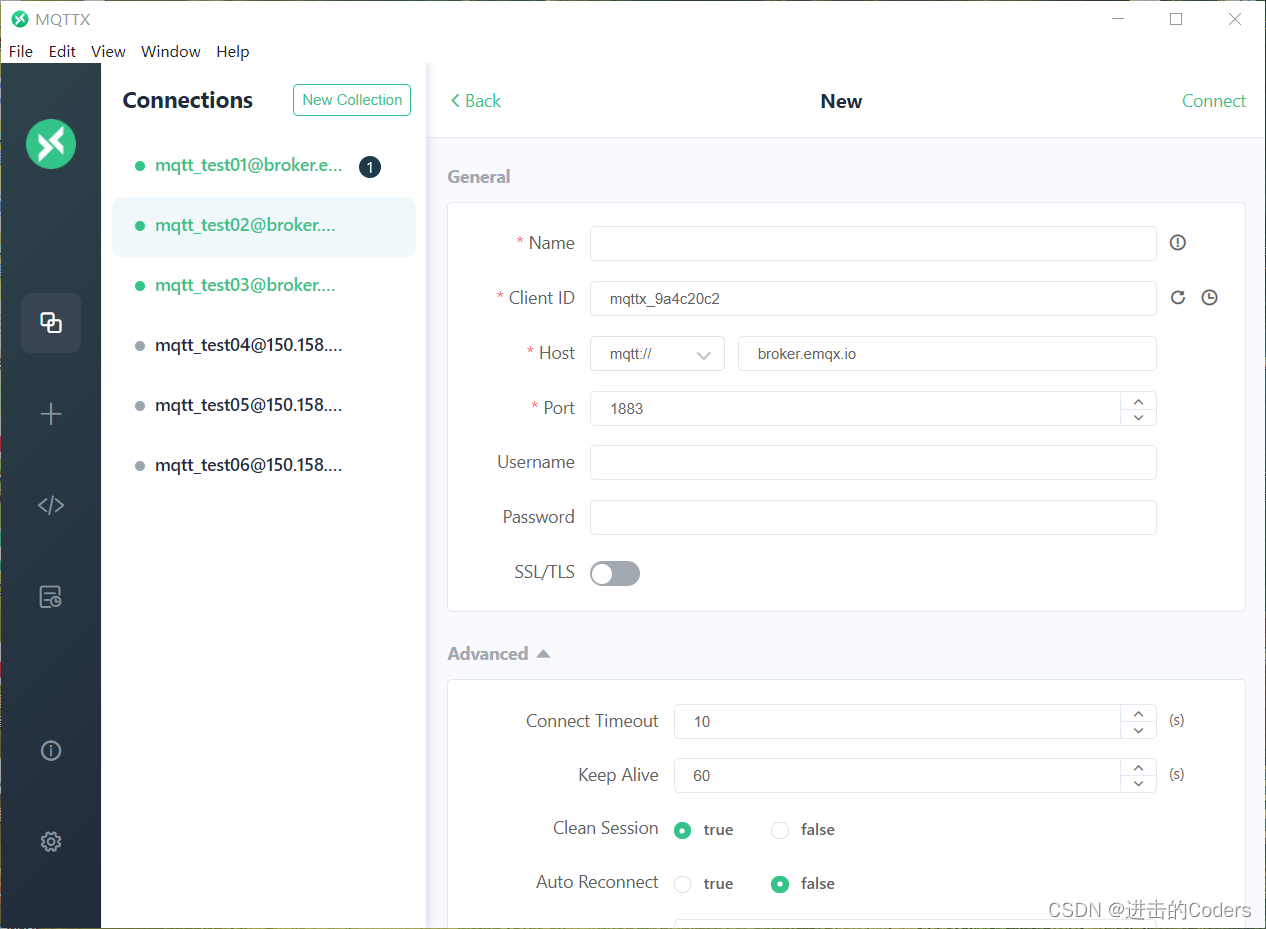The image size is (1266, 929).
Task: Open the Settings gear icon
Action: pos(51,842)
